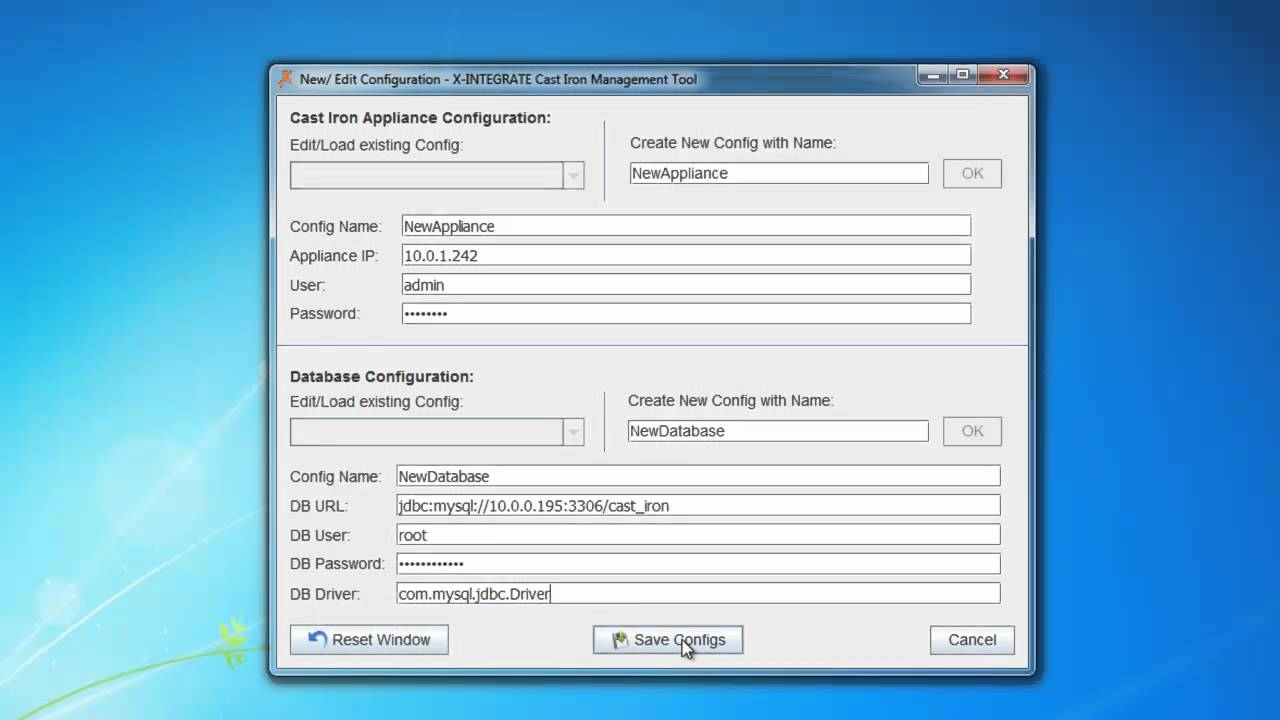Click the DB Driver label
The height and width of the screenshot is (720, 1280).
pos(325,594)
